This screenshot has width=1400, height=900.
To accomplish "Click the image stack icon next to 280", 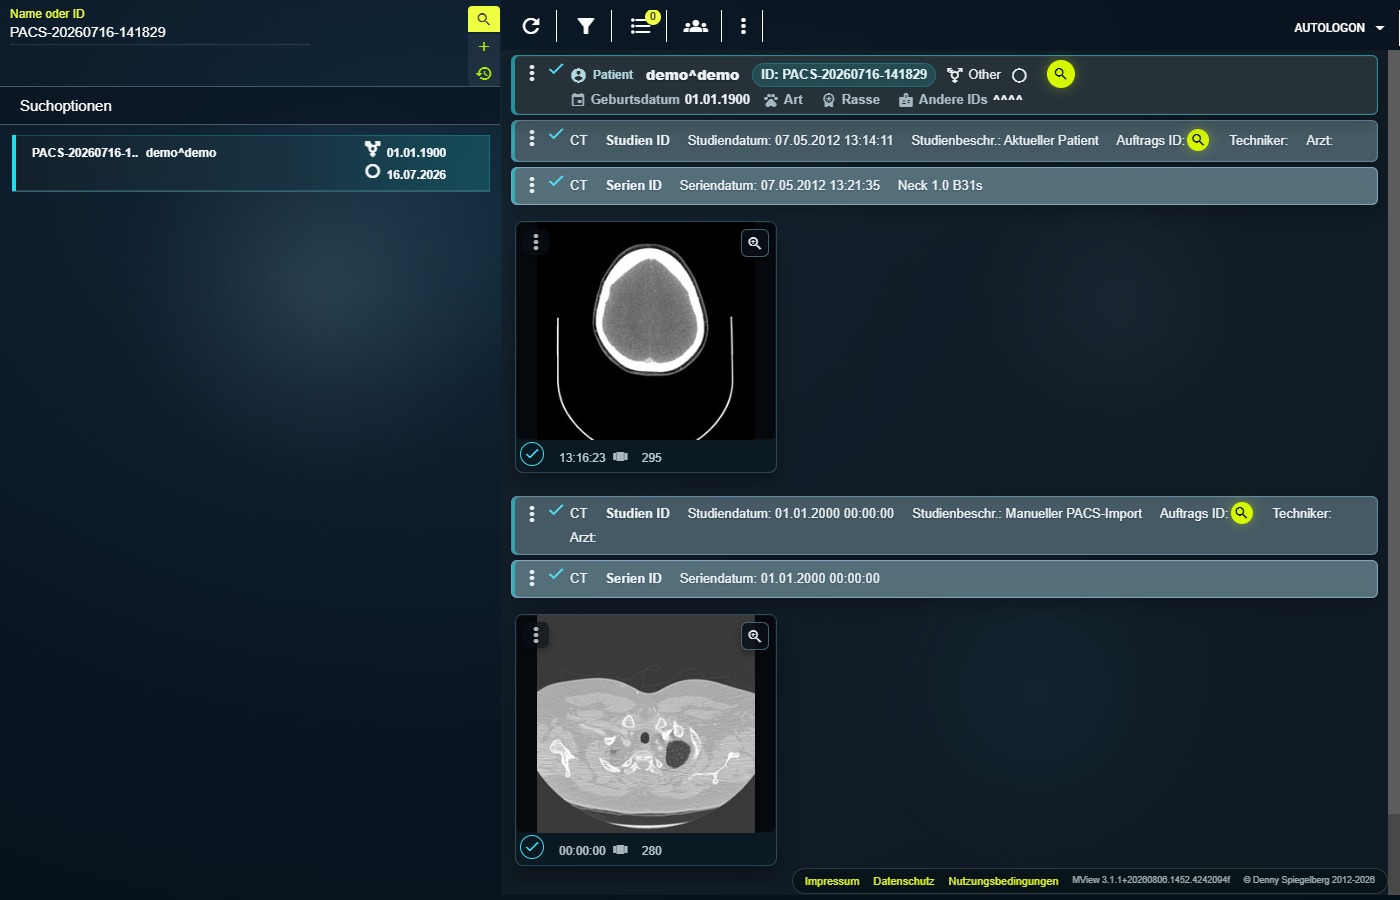I will [x=621, y=850].
